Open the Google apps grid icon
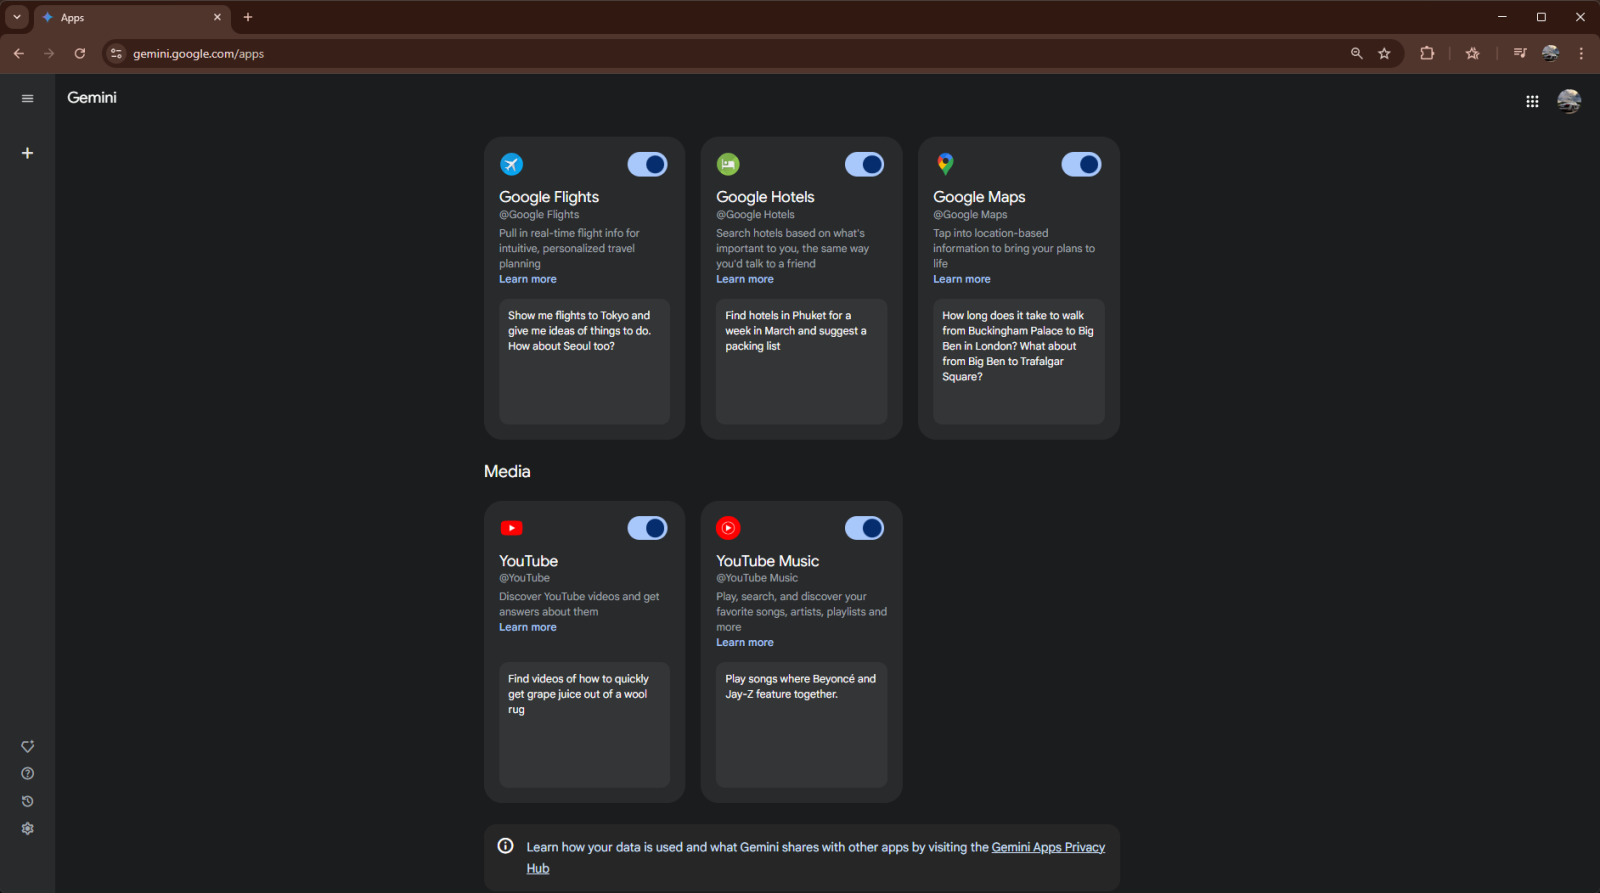 1532,101
